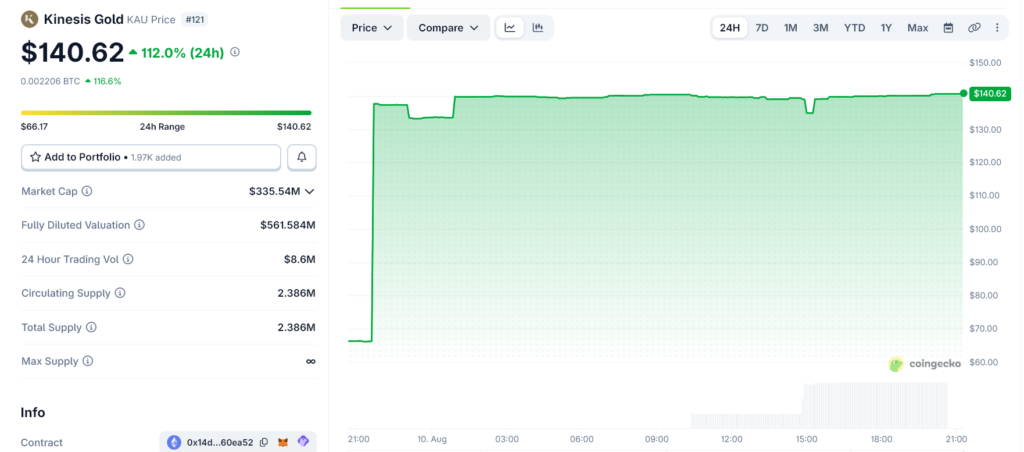1024x452 pixels.
Task: Open Fully Diluted Valuation info icon
Action: (x=139, y=225)
